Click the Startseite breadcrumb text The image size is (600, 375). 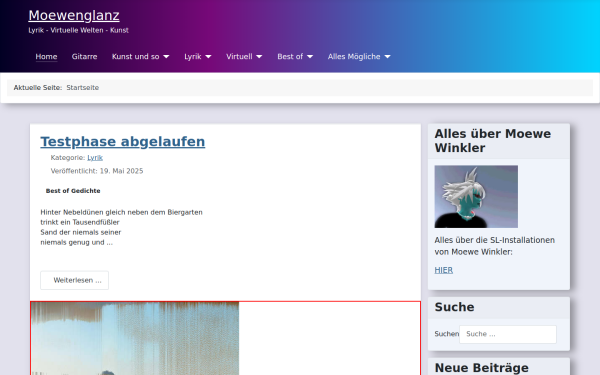(83, 88)
